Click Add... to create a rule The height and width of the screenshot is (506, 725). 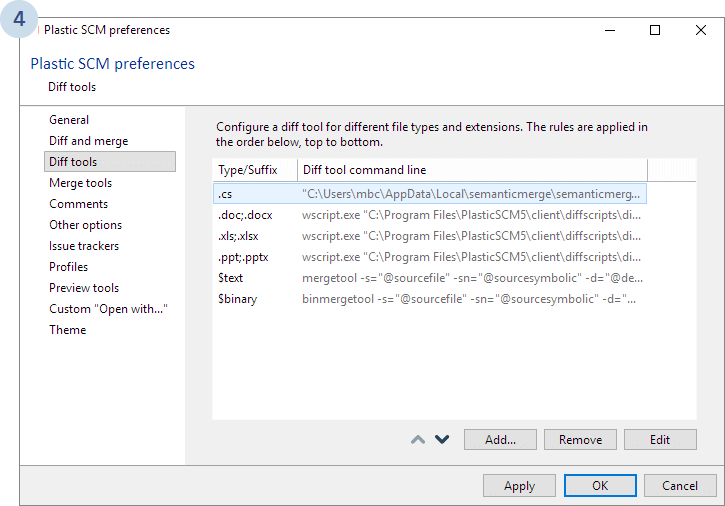[x=500, y=439]
